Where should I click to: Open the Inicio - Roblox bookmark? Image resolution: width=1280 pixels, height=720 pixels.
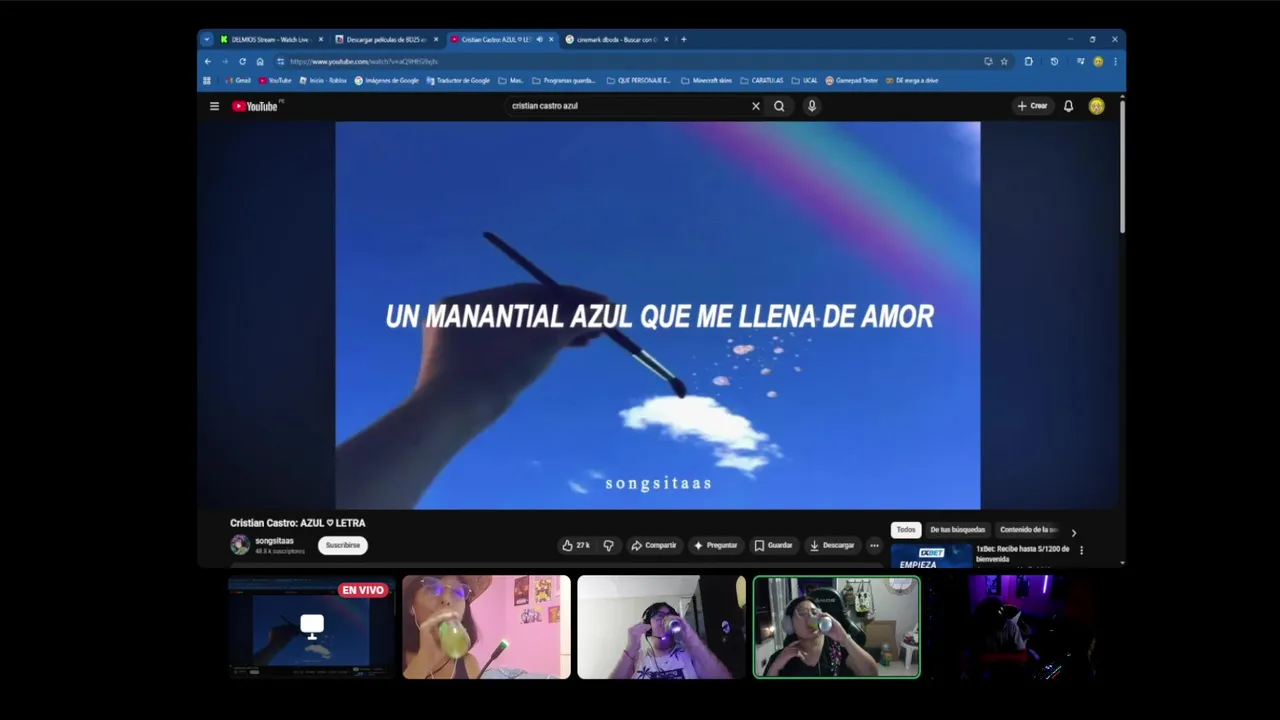tap(323, 80)
